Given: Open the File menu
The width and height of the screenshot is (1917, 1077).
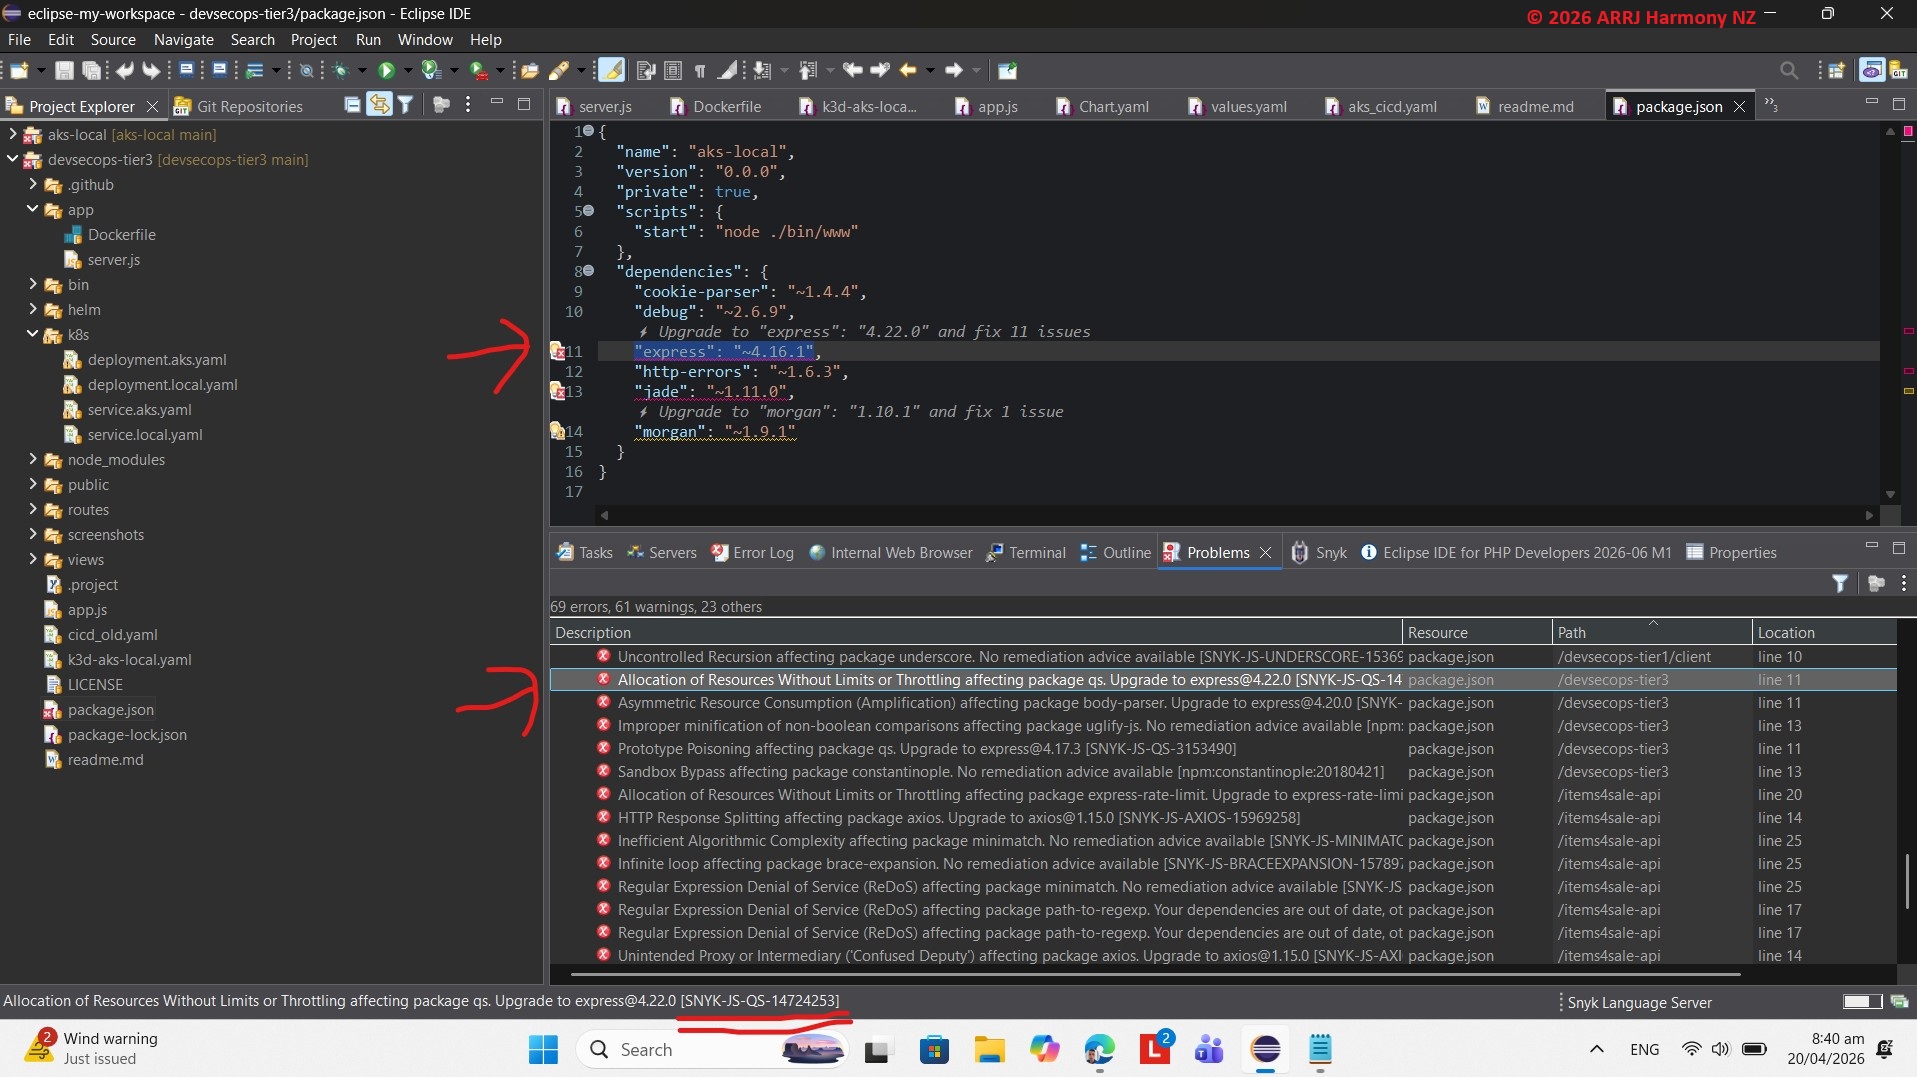Looking at the screenshot, I should [19, 40].
